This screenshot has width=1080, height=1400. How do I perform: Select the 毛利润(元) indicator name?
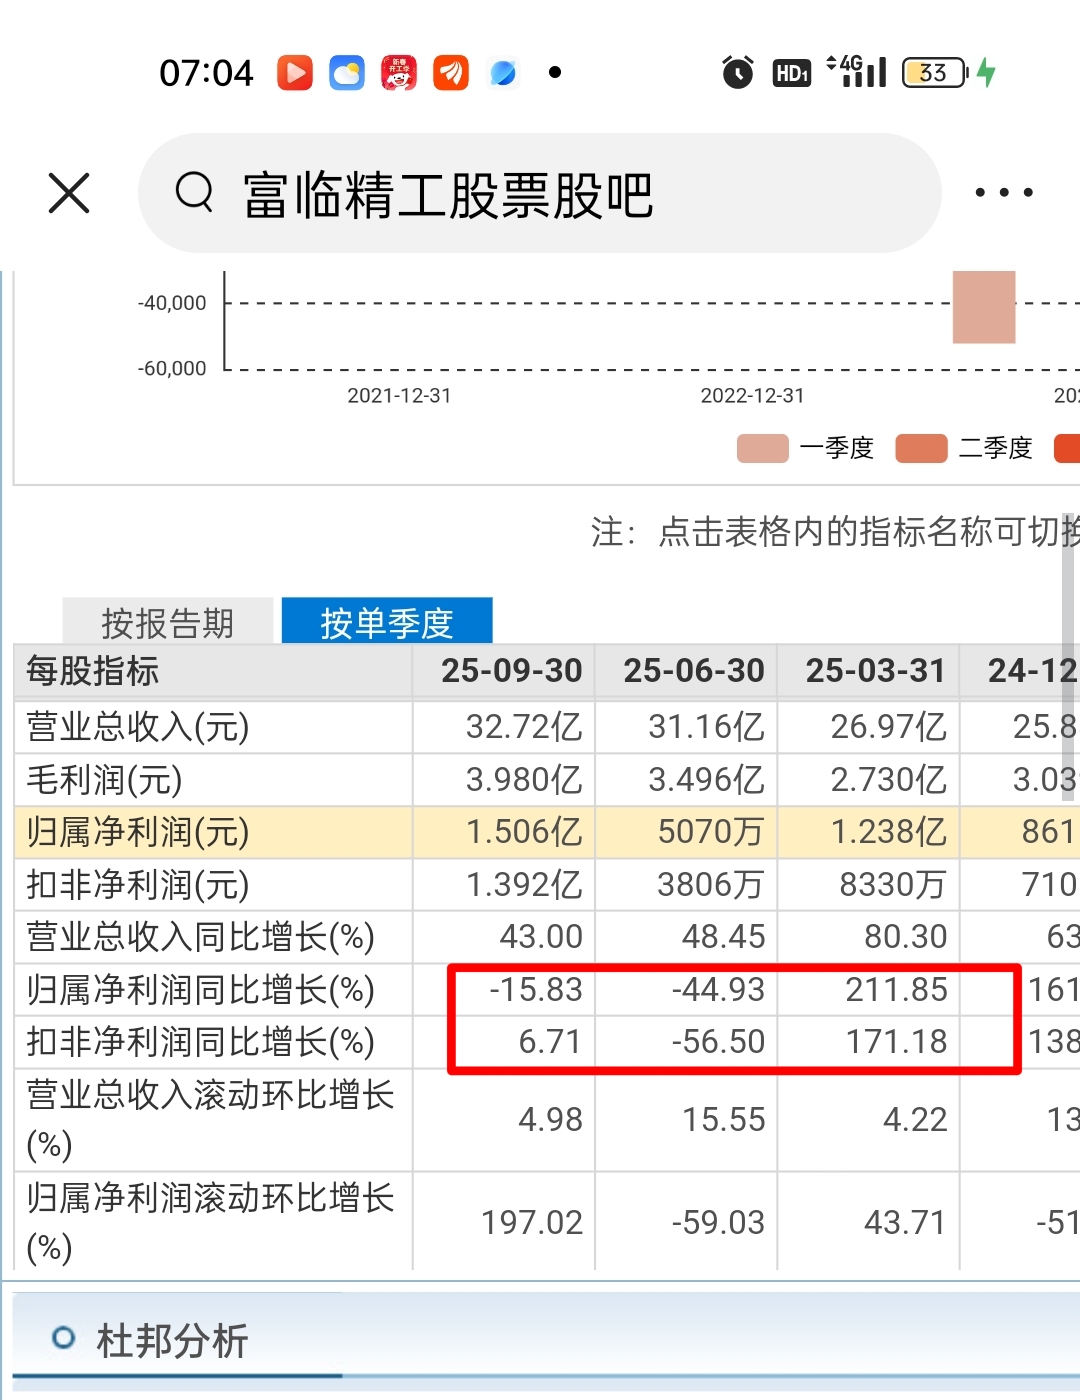(x=105, y=780)
